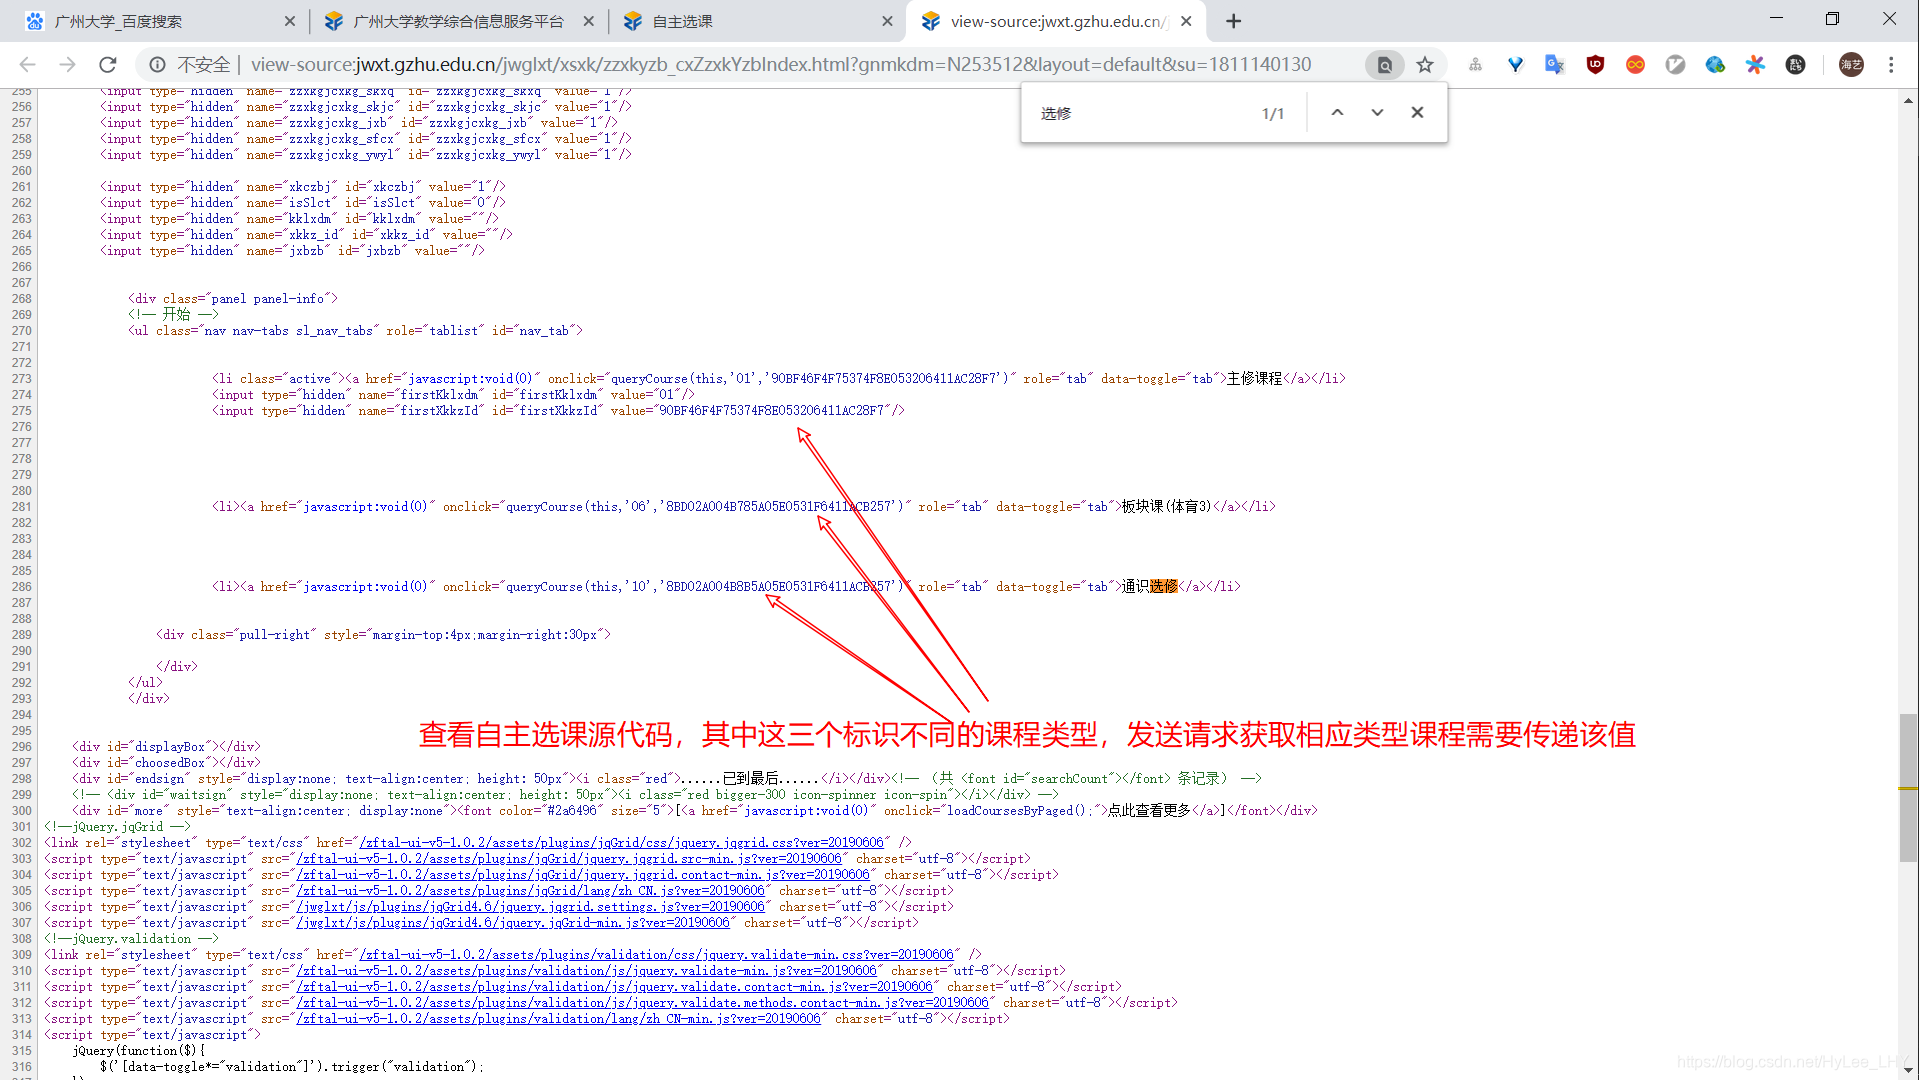This screenshot has height=1080, width=1919.
Task: Close the find bar
Action: click(x=1417, y=113)
